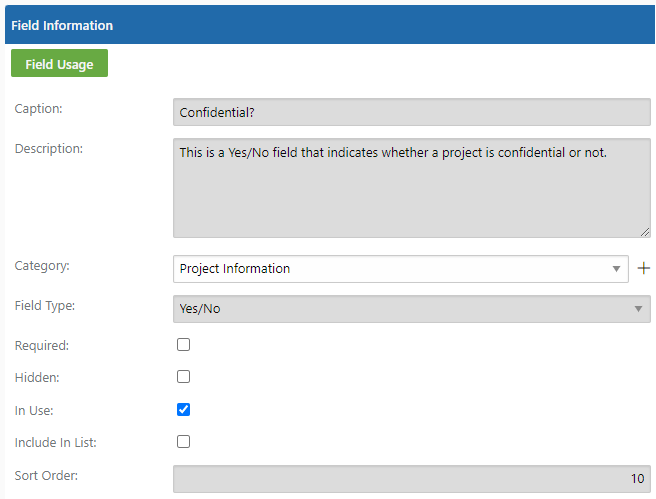Click inside the Description text area
This screenshot has width=656, height=499.
(412, 188)
